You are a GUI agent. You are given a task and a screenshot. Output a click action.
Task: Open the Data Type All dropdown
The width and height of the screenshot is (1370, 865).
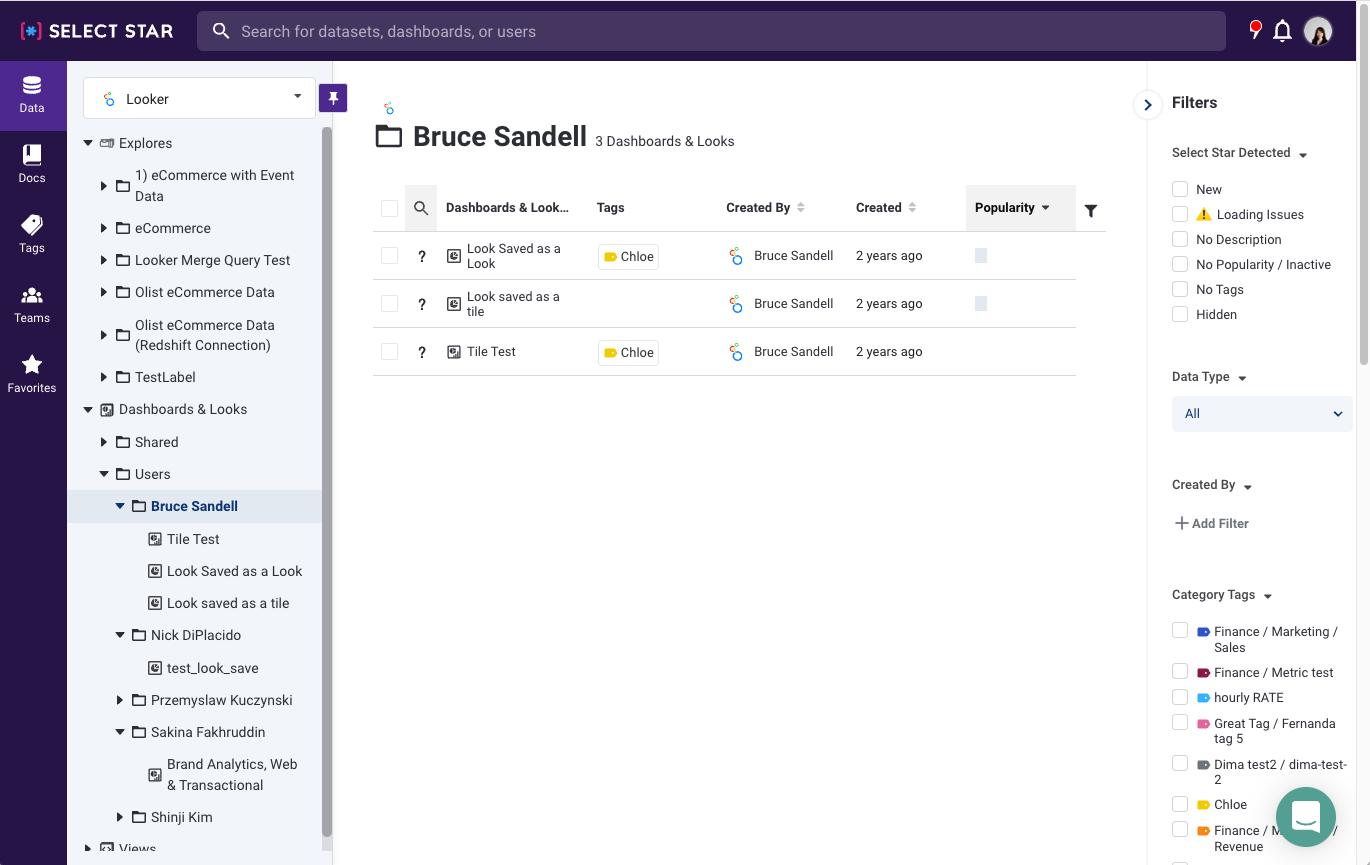click(1261, 414)
